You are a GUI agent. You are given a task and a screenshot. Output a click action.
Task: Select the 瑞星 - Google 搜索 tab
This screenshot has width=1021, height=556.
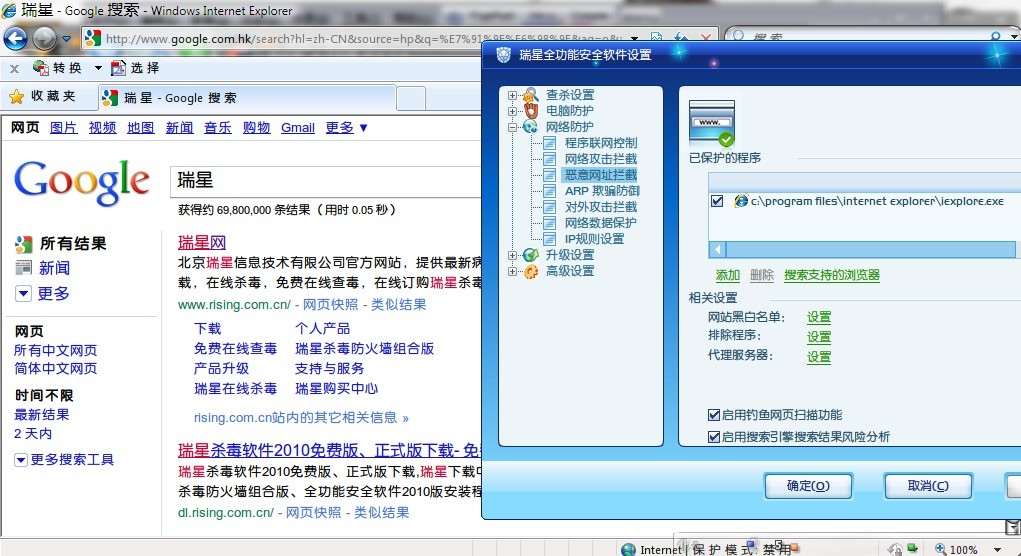point(247,98)
